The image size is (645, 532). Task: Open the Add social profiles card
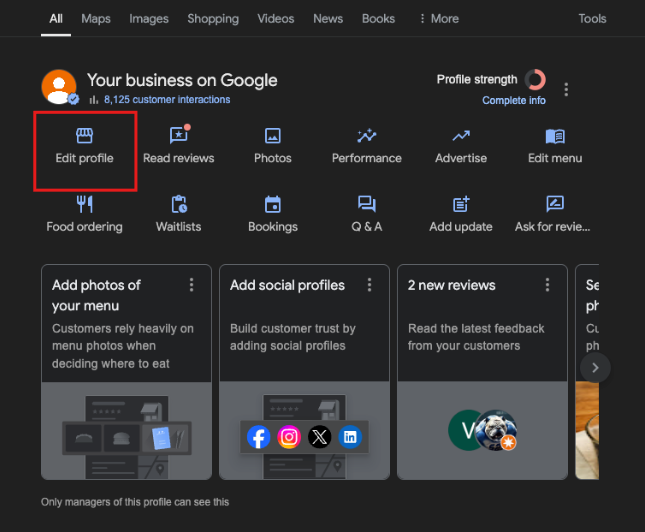pyautogui.click(x=304, y=372)
